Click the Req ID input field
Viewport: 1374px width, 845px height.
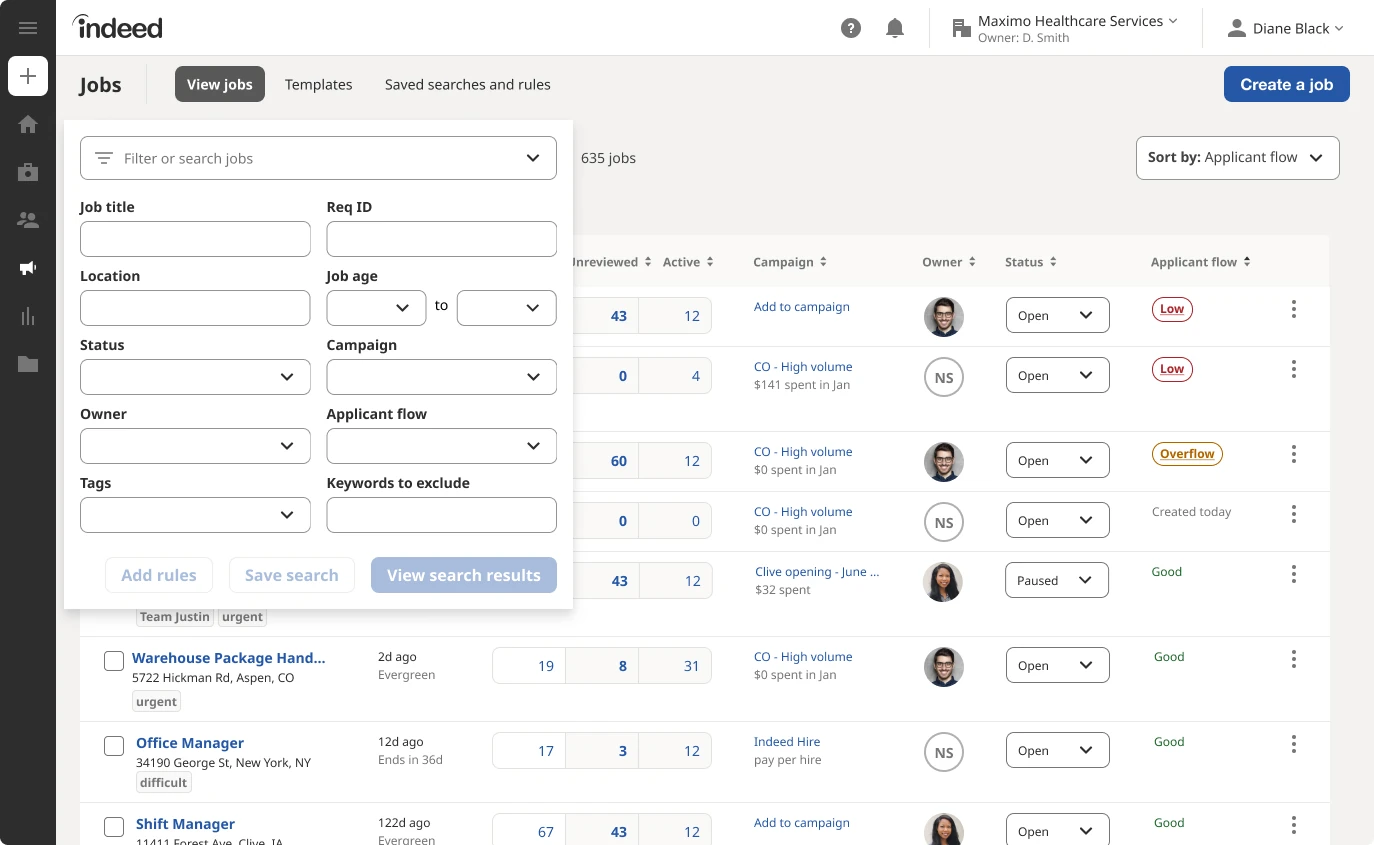click(x=441, y=239)
